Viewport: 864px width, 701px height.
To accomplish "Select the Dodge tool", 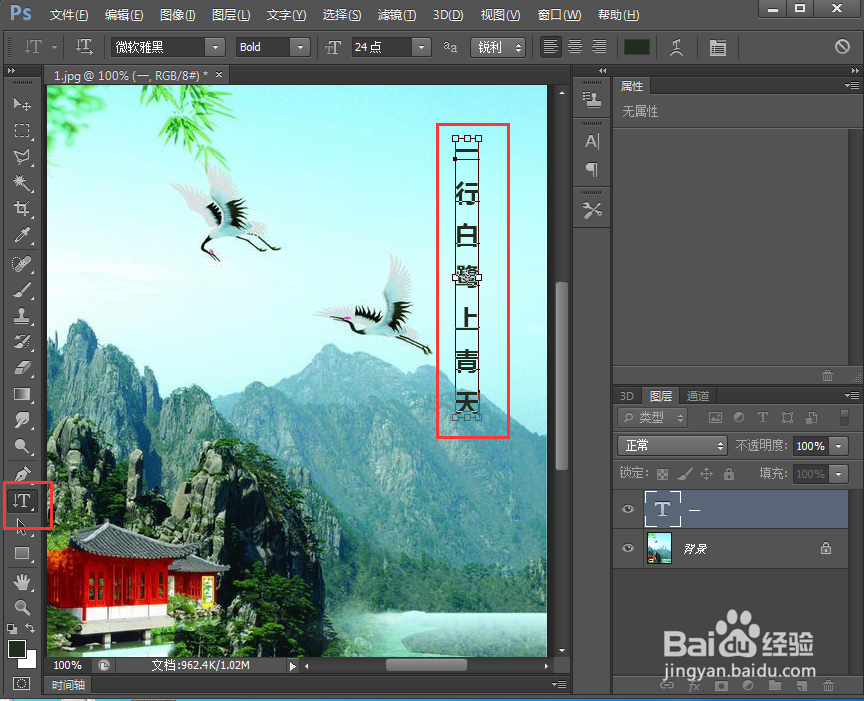I will [x=22, y=446].
